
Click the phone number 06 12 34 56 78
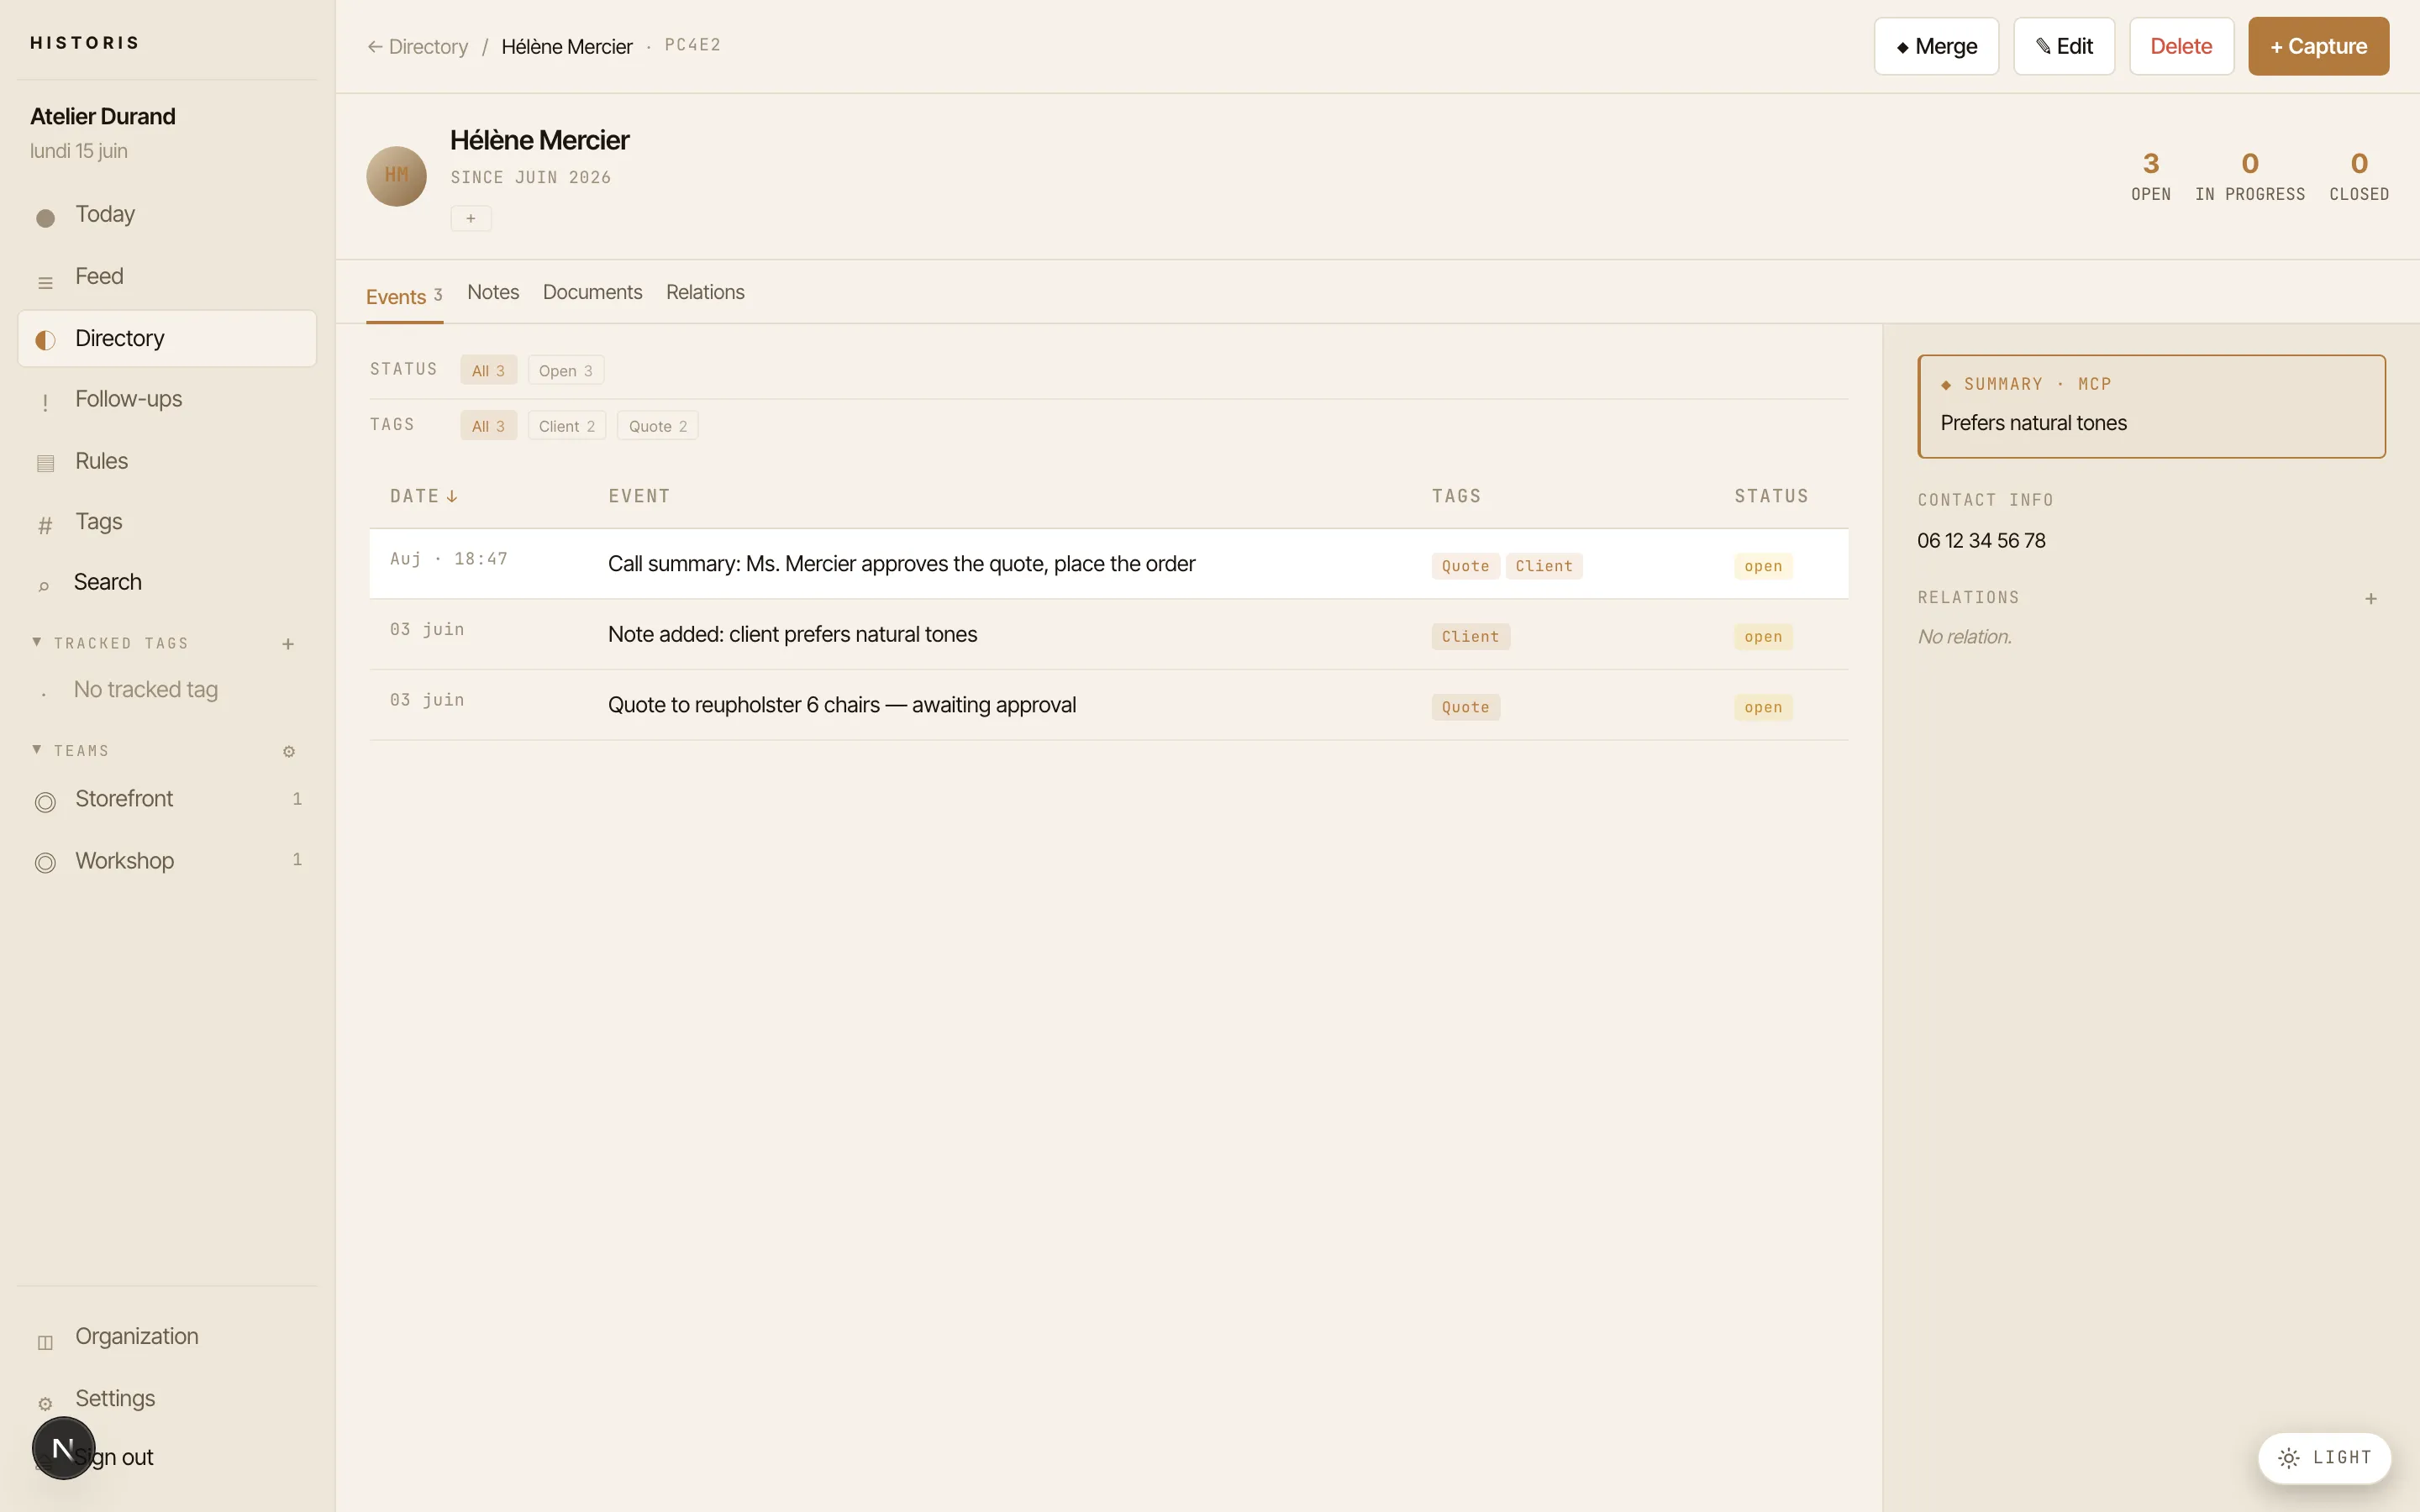[1981, 541]
